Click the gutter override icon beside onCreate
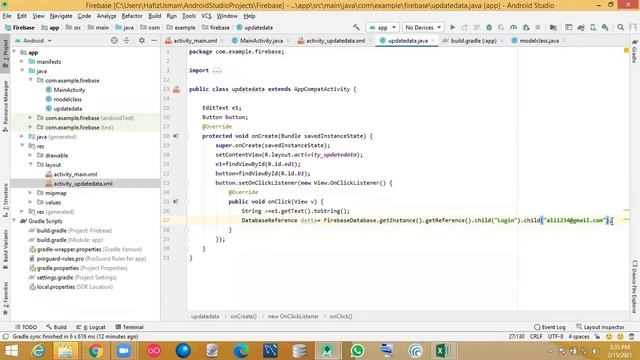 [x=176, y=136]
